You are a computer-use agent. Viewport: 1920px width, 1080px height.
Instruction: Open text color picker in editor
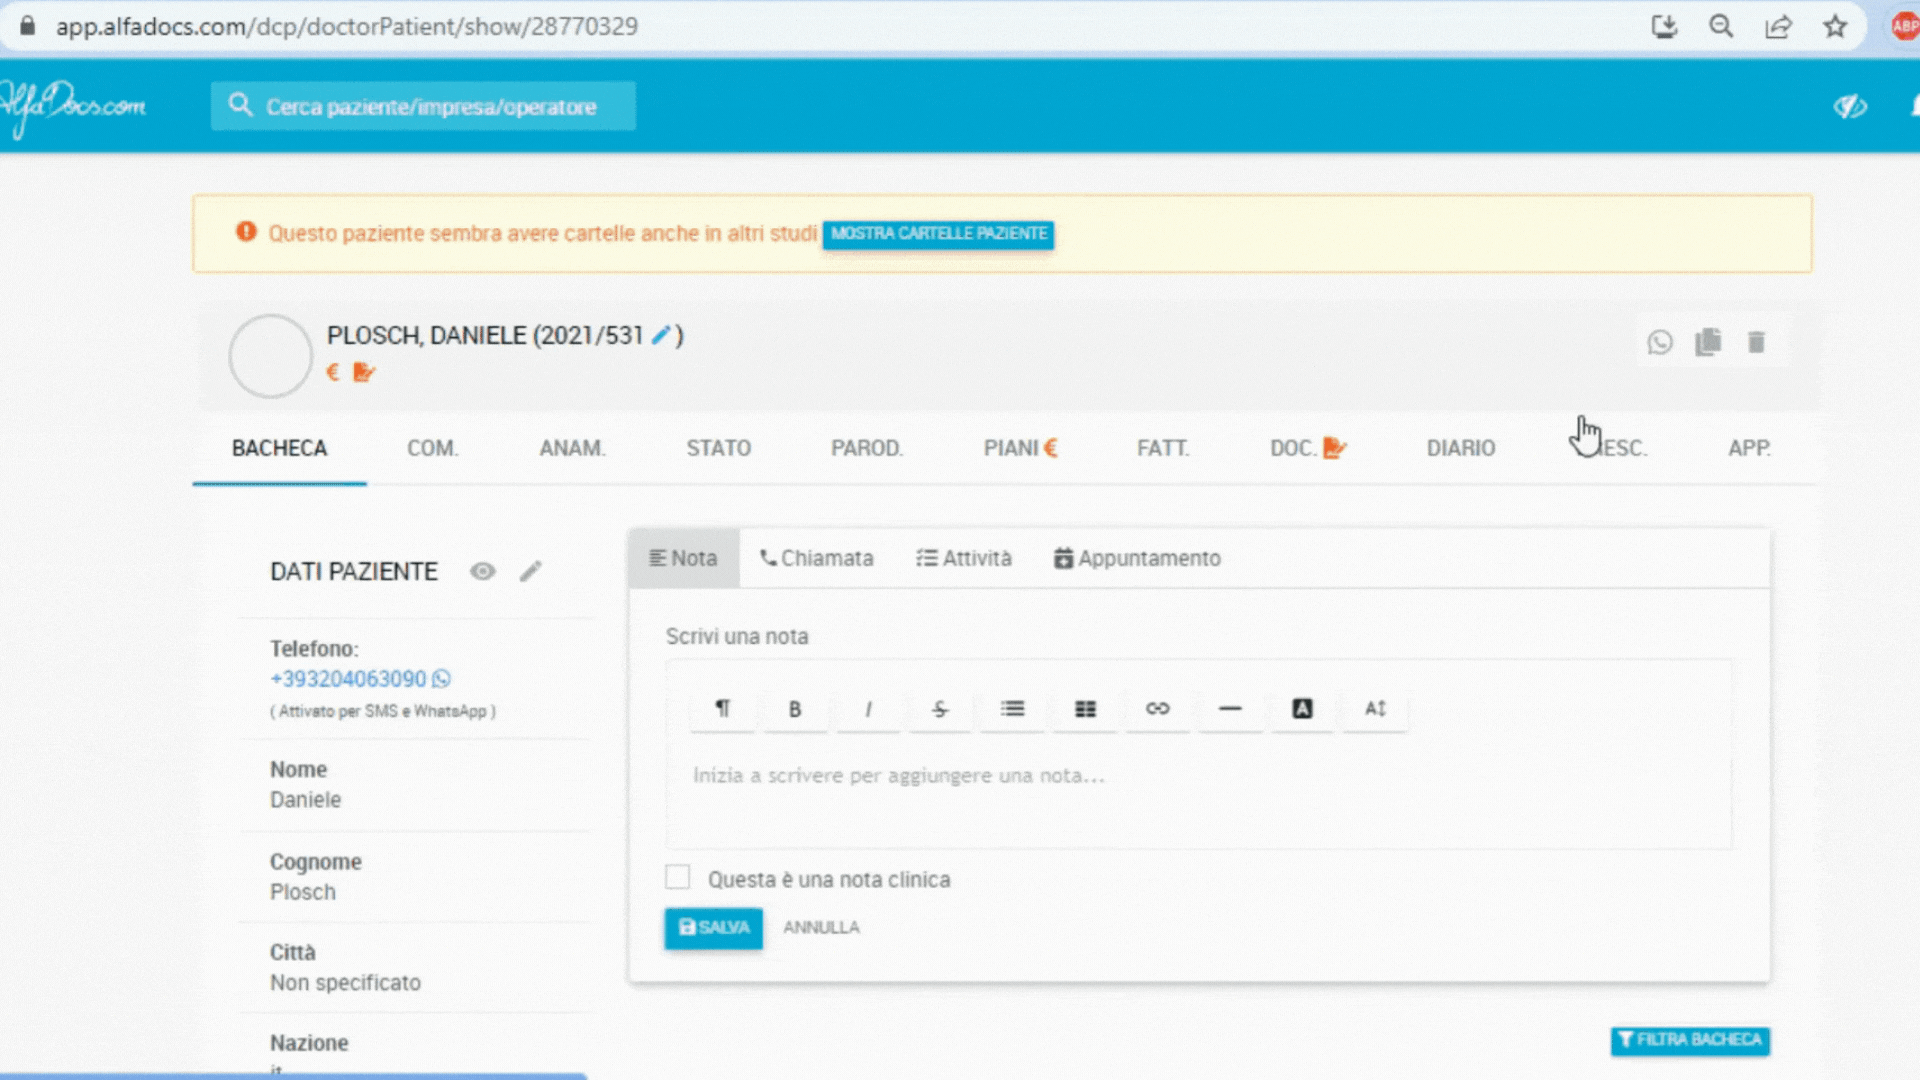(1302, 709)
